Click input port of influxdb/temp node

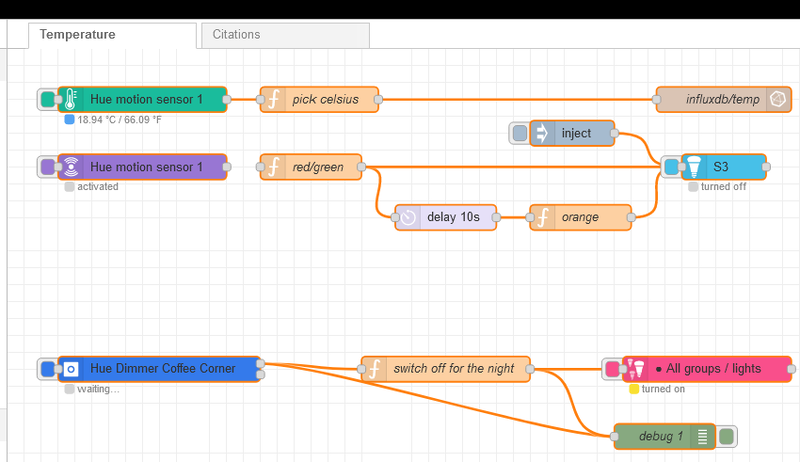pos(657,99)
